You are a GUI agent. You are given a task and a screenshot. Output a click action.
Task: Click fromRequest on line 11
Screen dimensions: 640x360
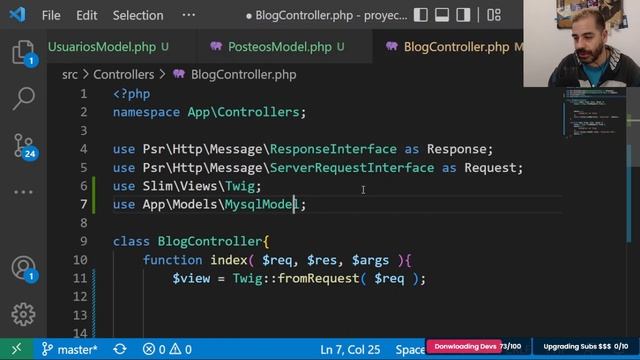coord(318,278)
